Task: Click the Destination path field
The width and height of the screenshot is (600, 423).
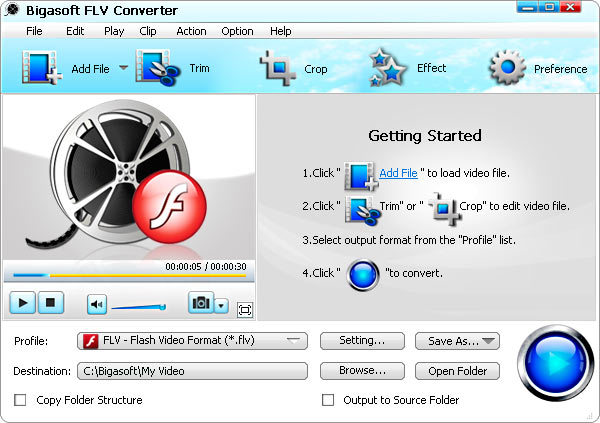Action: [192, 371]
